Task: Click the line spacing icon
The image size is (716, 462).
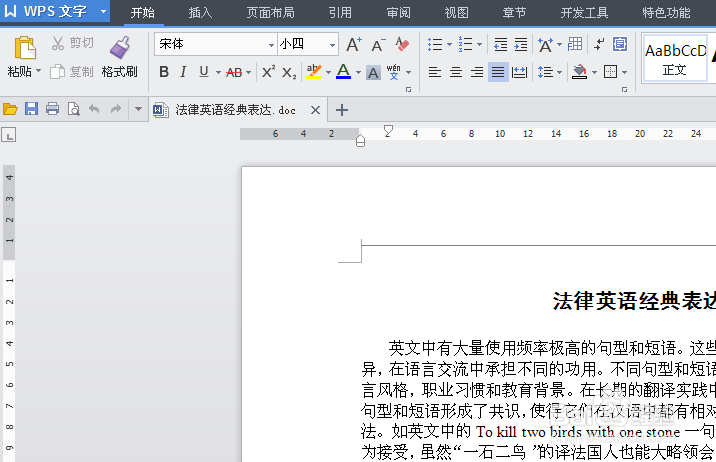Action: click(x=545, y=72)
